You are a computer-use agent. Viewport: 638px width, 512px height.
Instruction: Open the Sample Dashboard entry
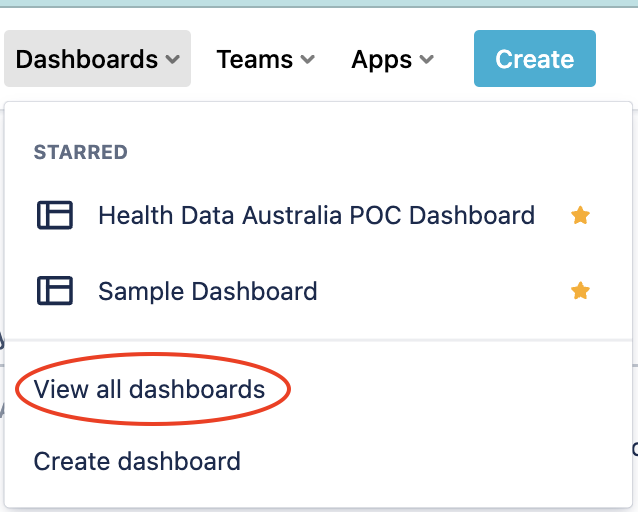click(208, 291)
